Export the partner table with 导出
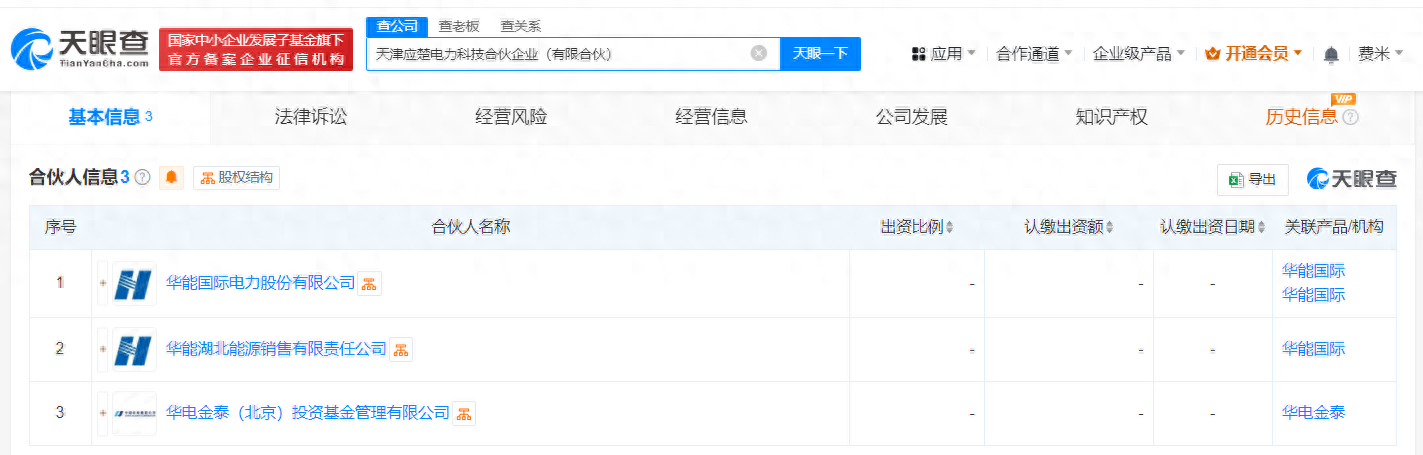 click(1253, 179)
